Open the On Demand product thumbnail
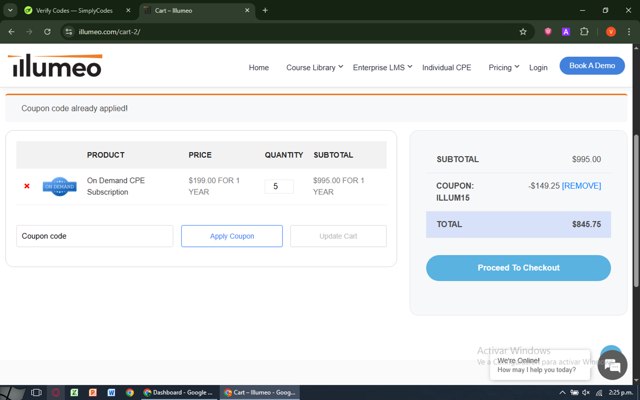The image size is (640, 400). 60,187
